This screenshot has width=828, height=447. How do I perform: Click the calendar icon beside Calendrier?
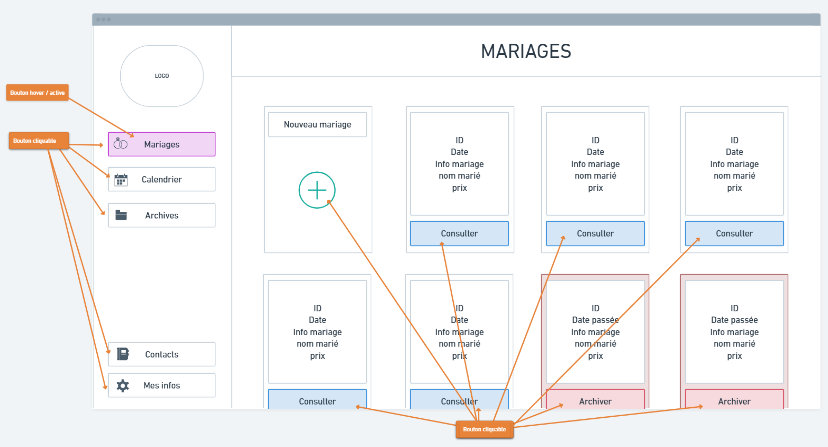pyautogui.click(x=121, y=180)
